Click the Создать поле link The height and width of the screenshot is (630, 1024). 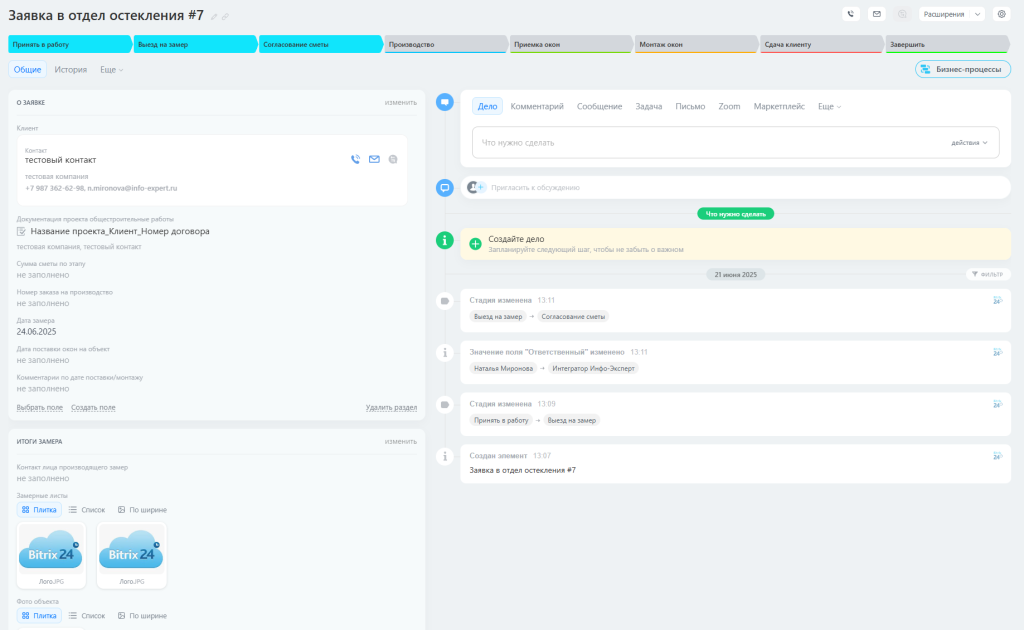pos(93,408)
